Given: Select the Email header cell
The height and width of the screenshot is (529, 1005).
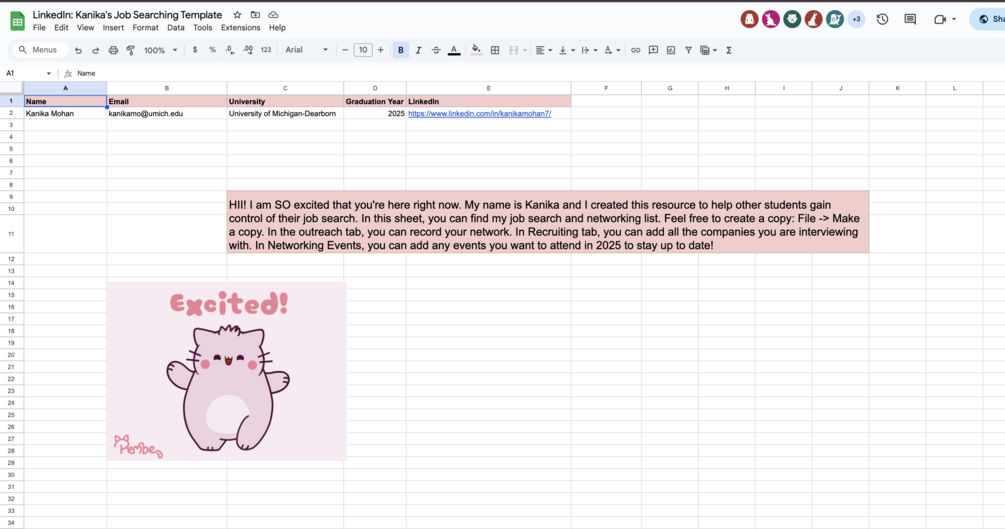Looking at the screenshot, I should pyautogui.click(x=167, y=101).
